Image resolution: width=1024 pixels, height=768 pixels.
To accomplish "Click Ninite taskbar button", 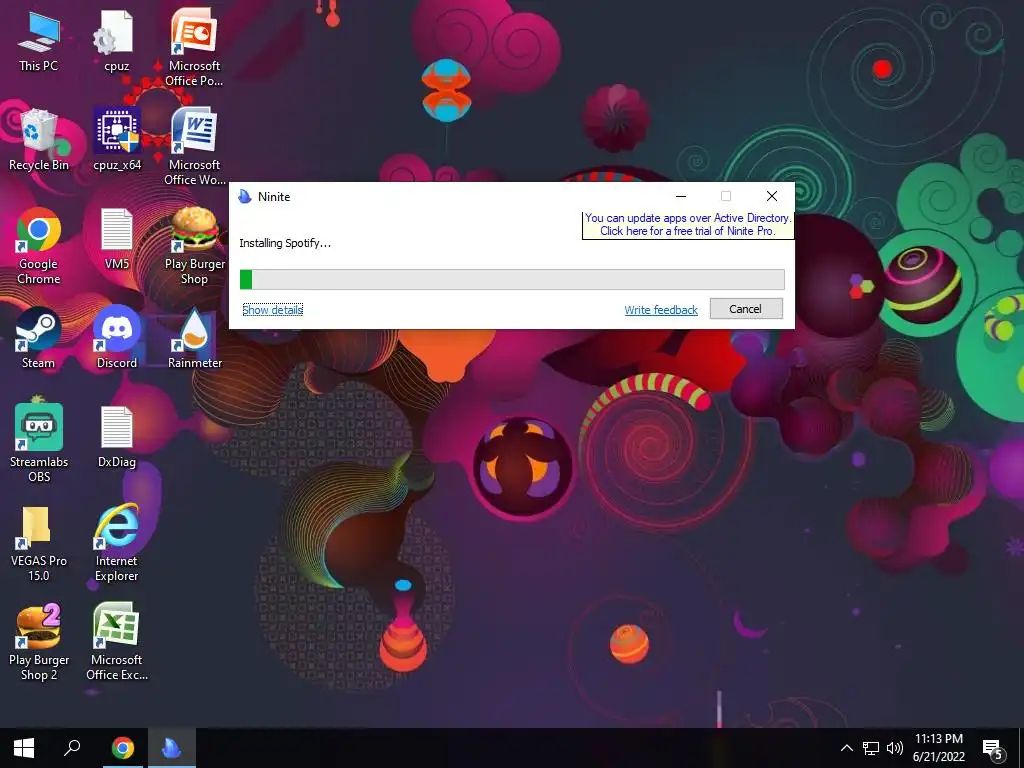I will tap(172, 748).
